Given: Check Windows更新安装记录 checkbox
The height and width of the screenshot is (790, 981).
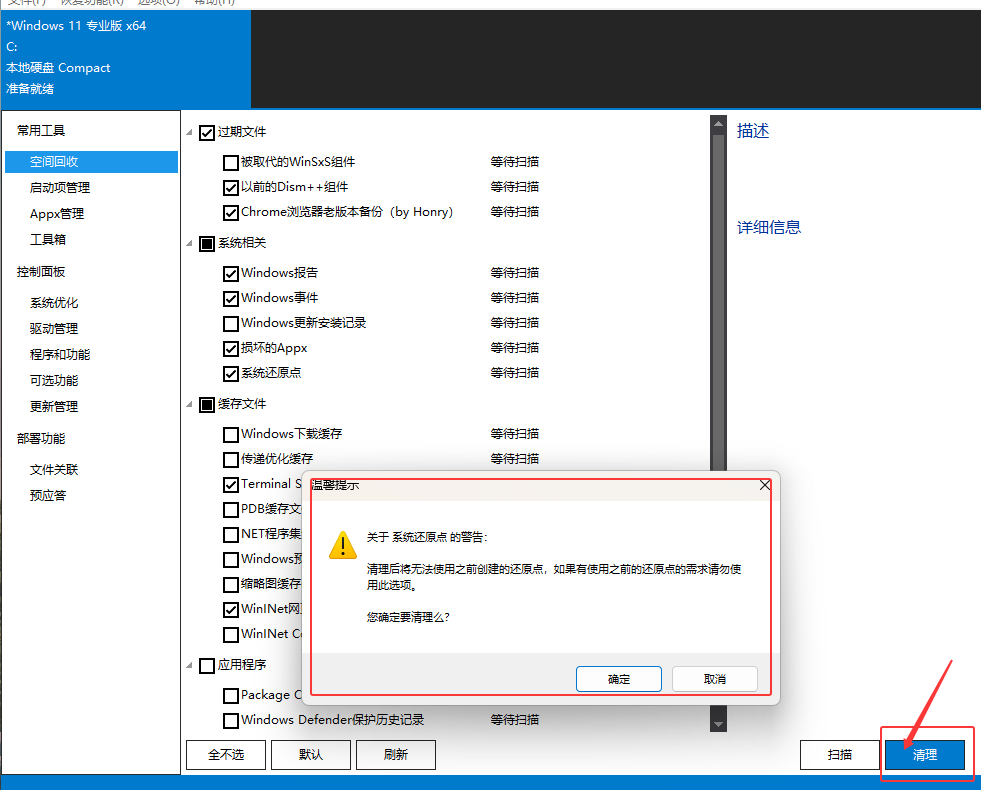Looking at the screenshot, I should 231,323.
